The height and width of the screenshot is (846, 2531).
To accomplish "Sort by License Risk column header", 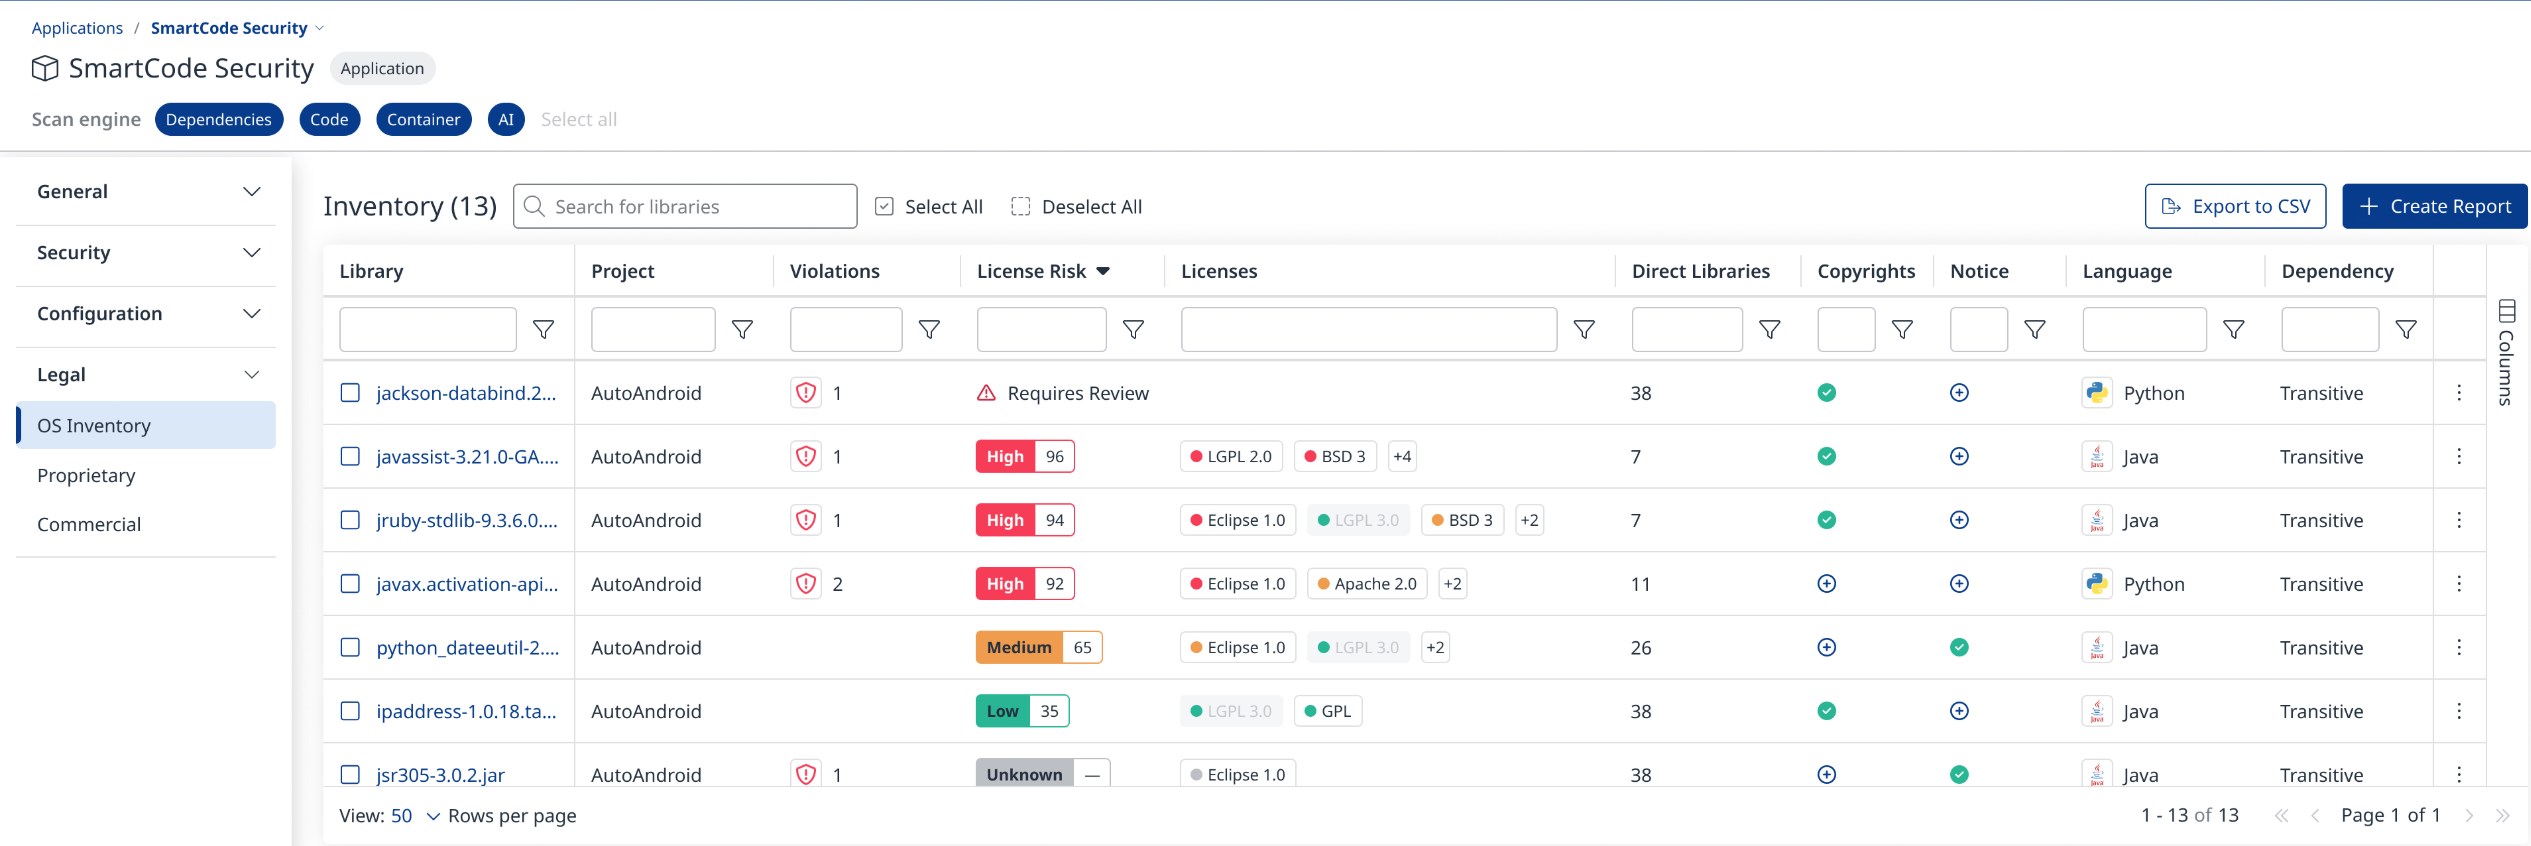I will (1043, 271).
